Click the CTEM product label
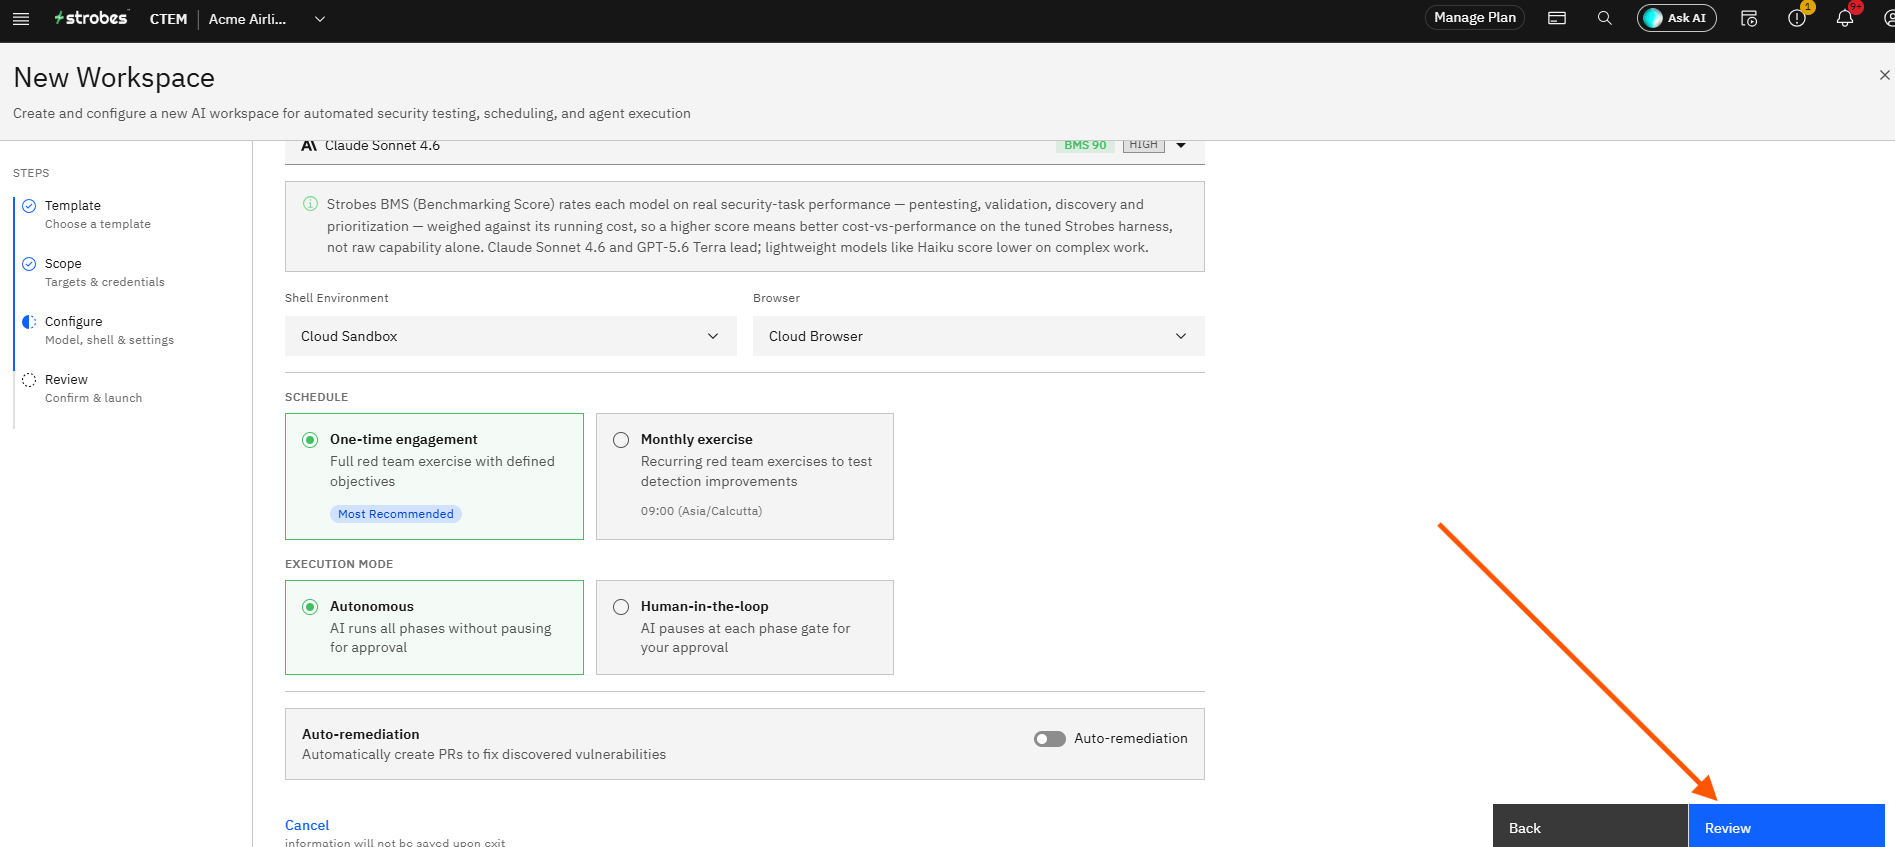 (x=168, y=19)
